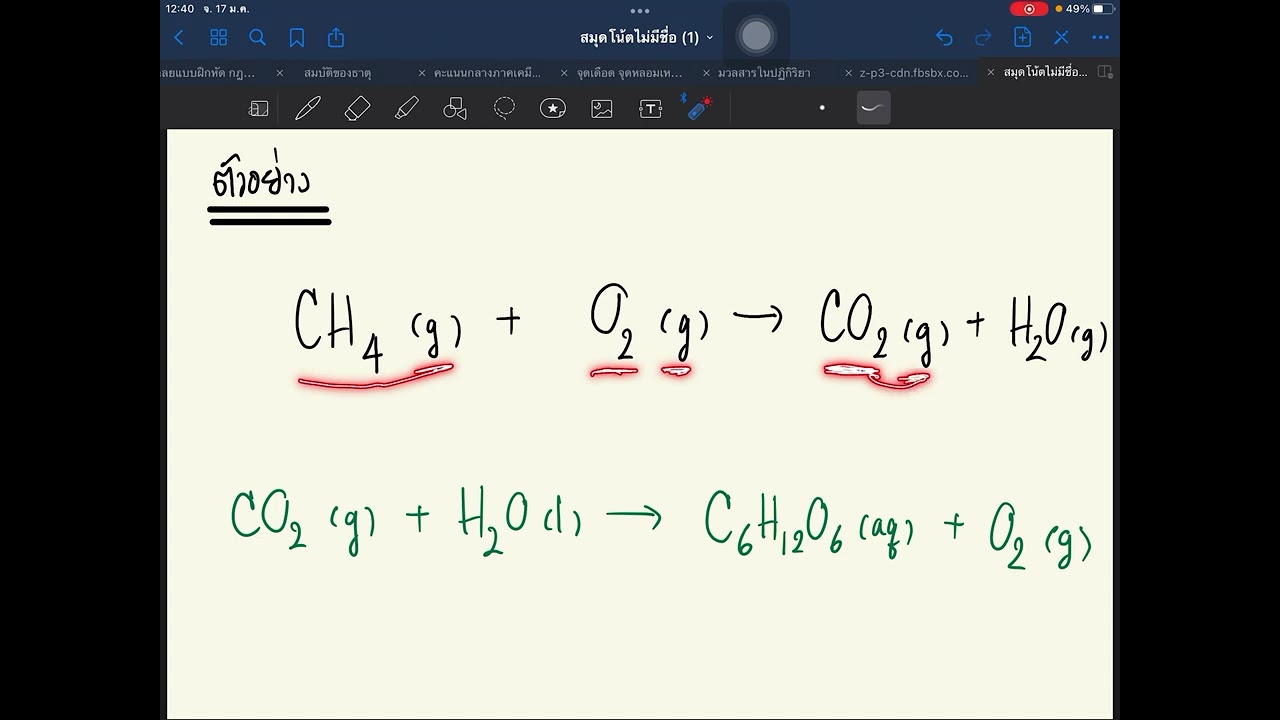1280x720 pixels.
Task: Toggle the zoom window tool
Action: coord(258,109)
